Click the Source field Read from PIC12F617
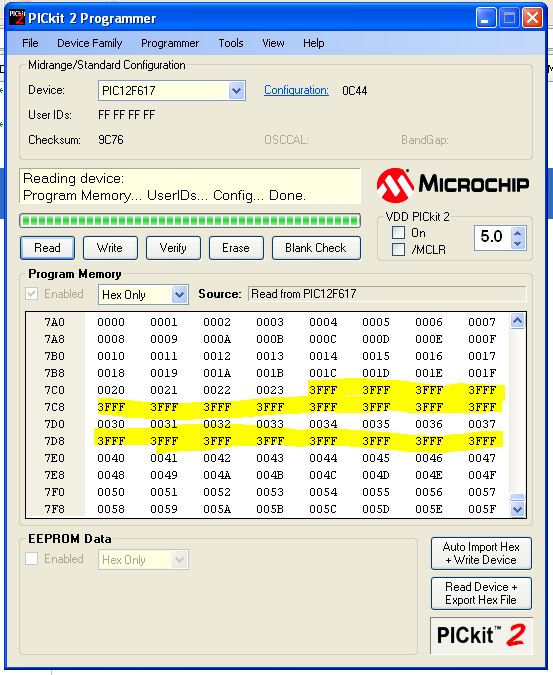 387,294
